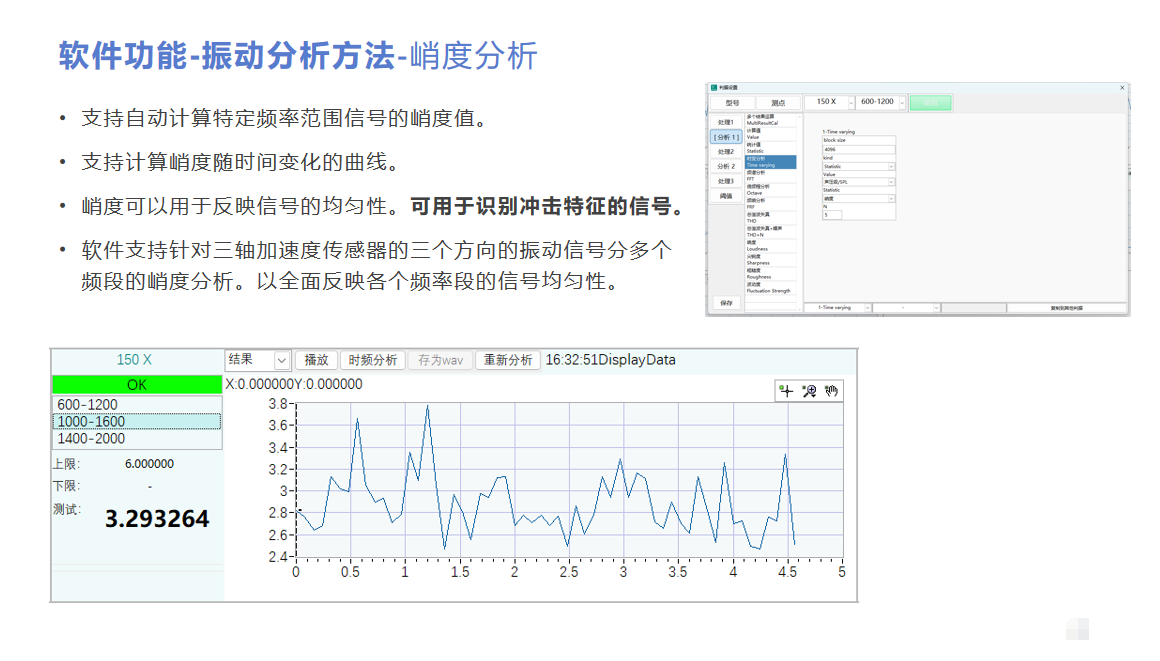Image resolution: width=1160 pixels, height=661 pixels.
Task: Activate the zoom magnifier tool on the chart
Action: pyautogui.click(x=809, y=391)
